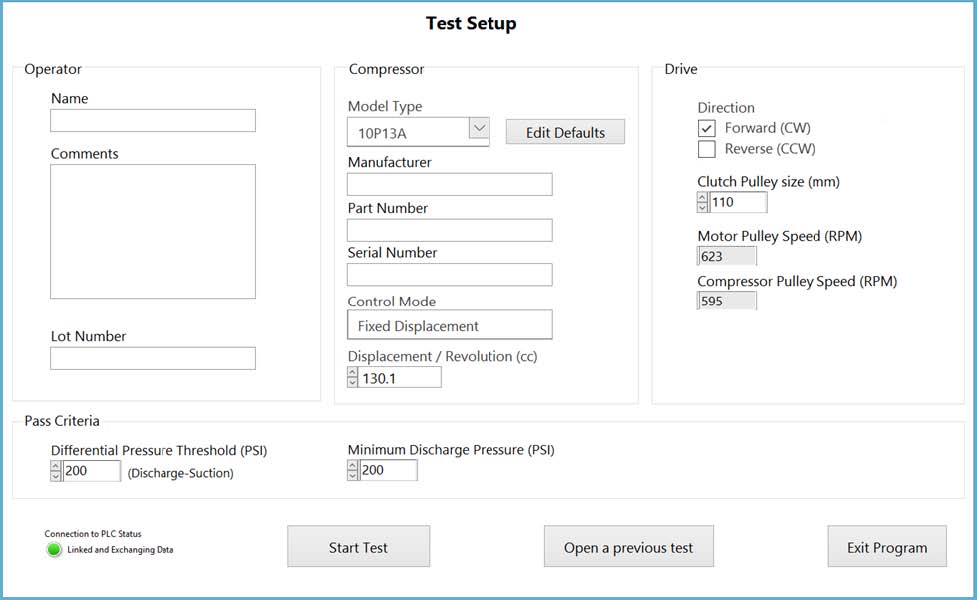Check the Forward (CW) direction checkbox
The height and width of the screenshot is (600, 977).
pos(707,128)
